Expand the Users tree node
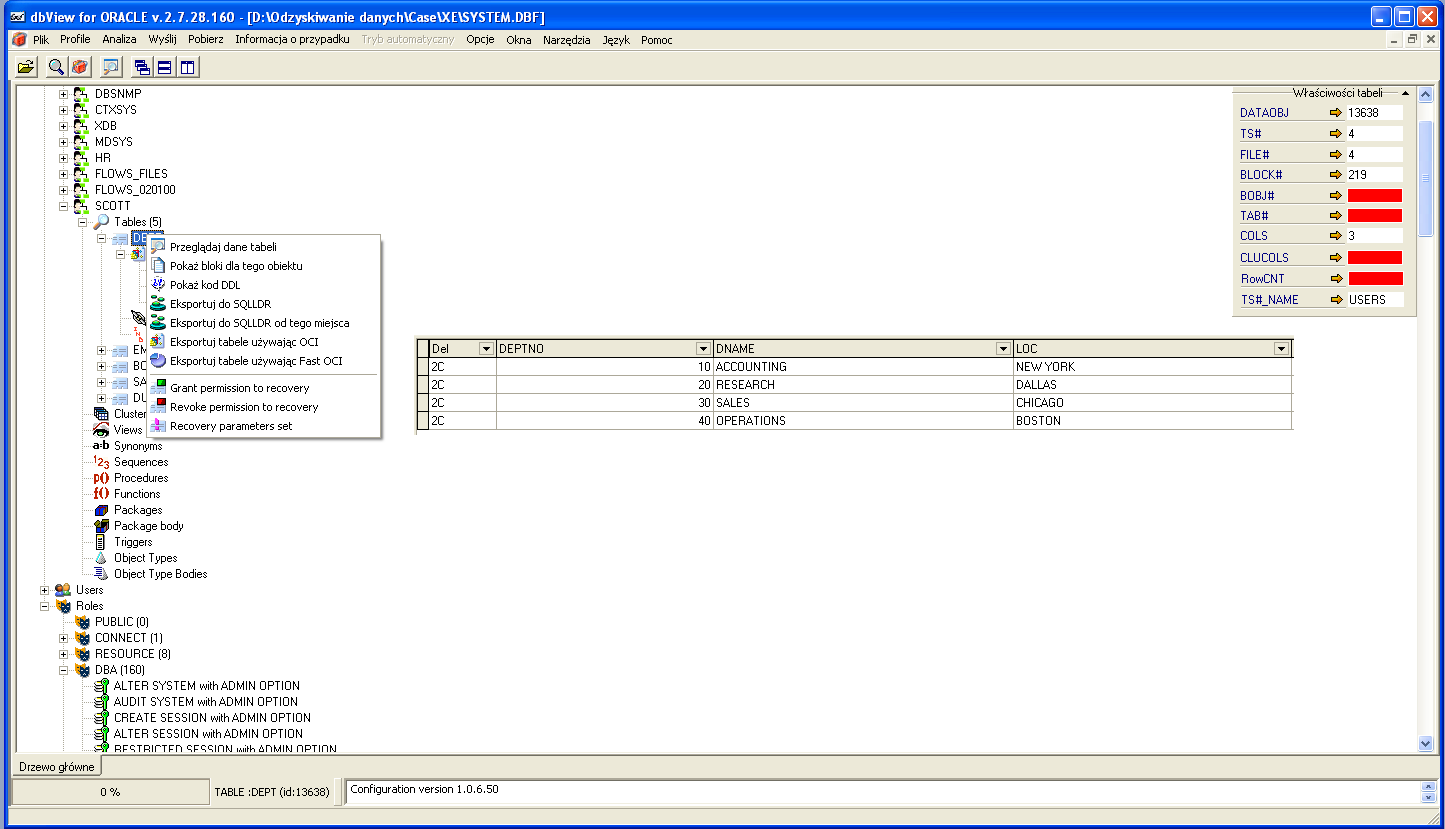Viewport: 1445px width, 829px height. pos(45,590)
